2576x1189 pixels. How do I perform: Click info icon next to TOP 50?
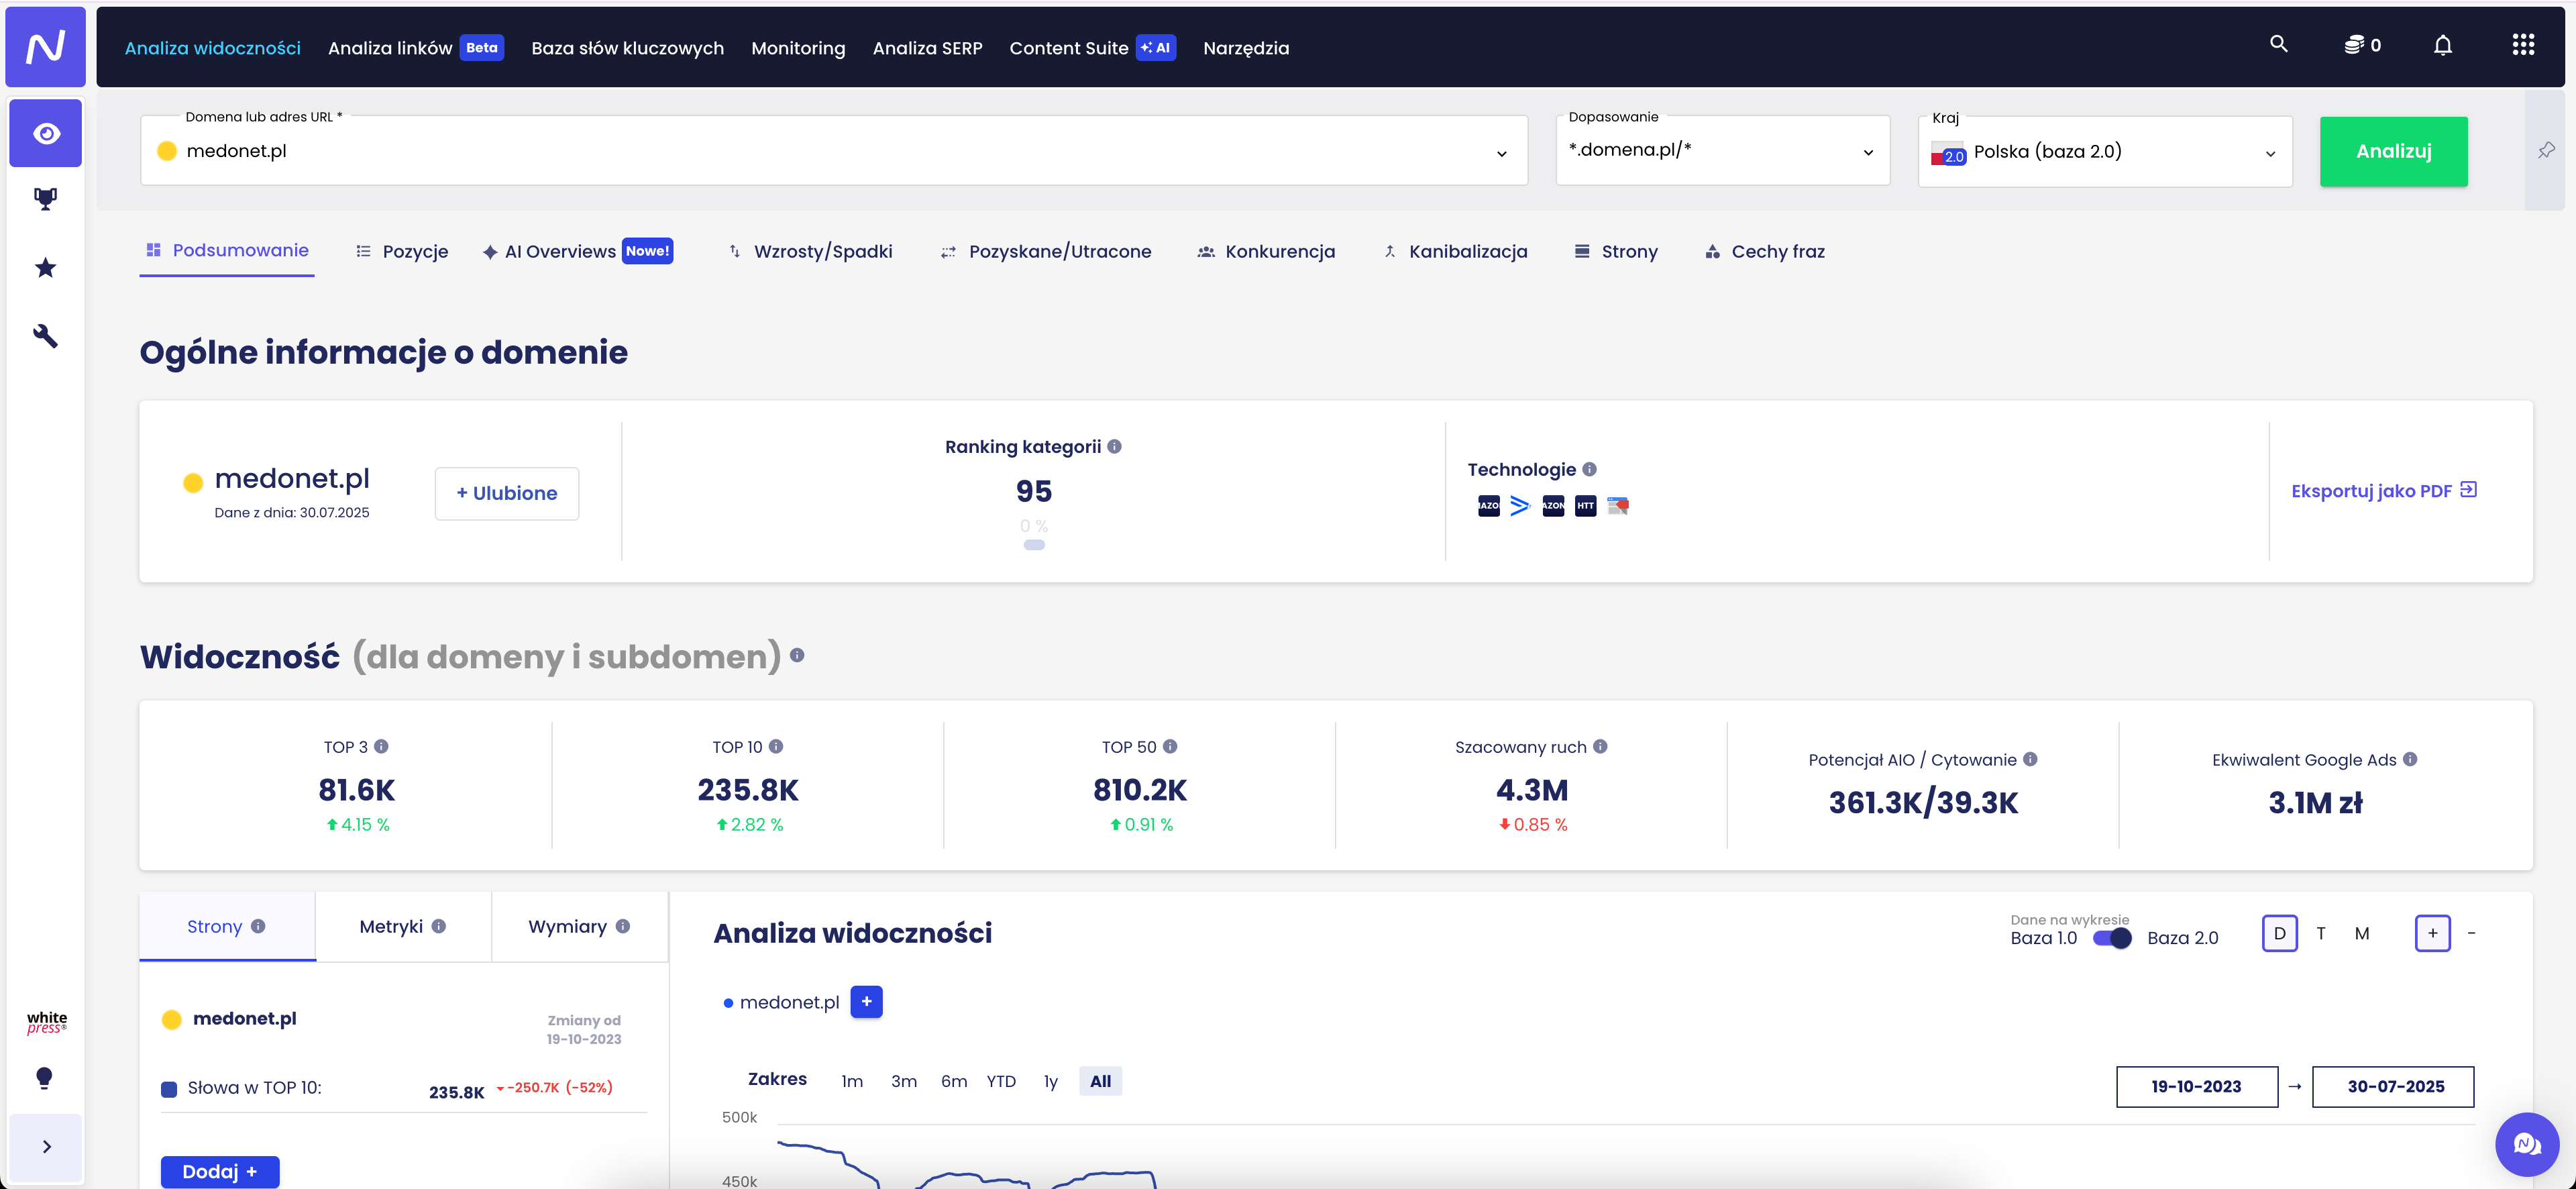1170,746
